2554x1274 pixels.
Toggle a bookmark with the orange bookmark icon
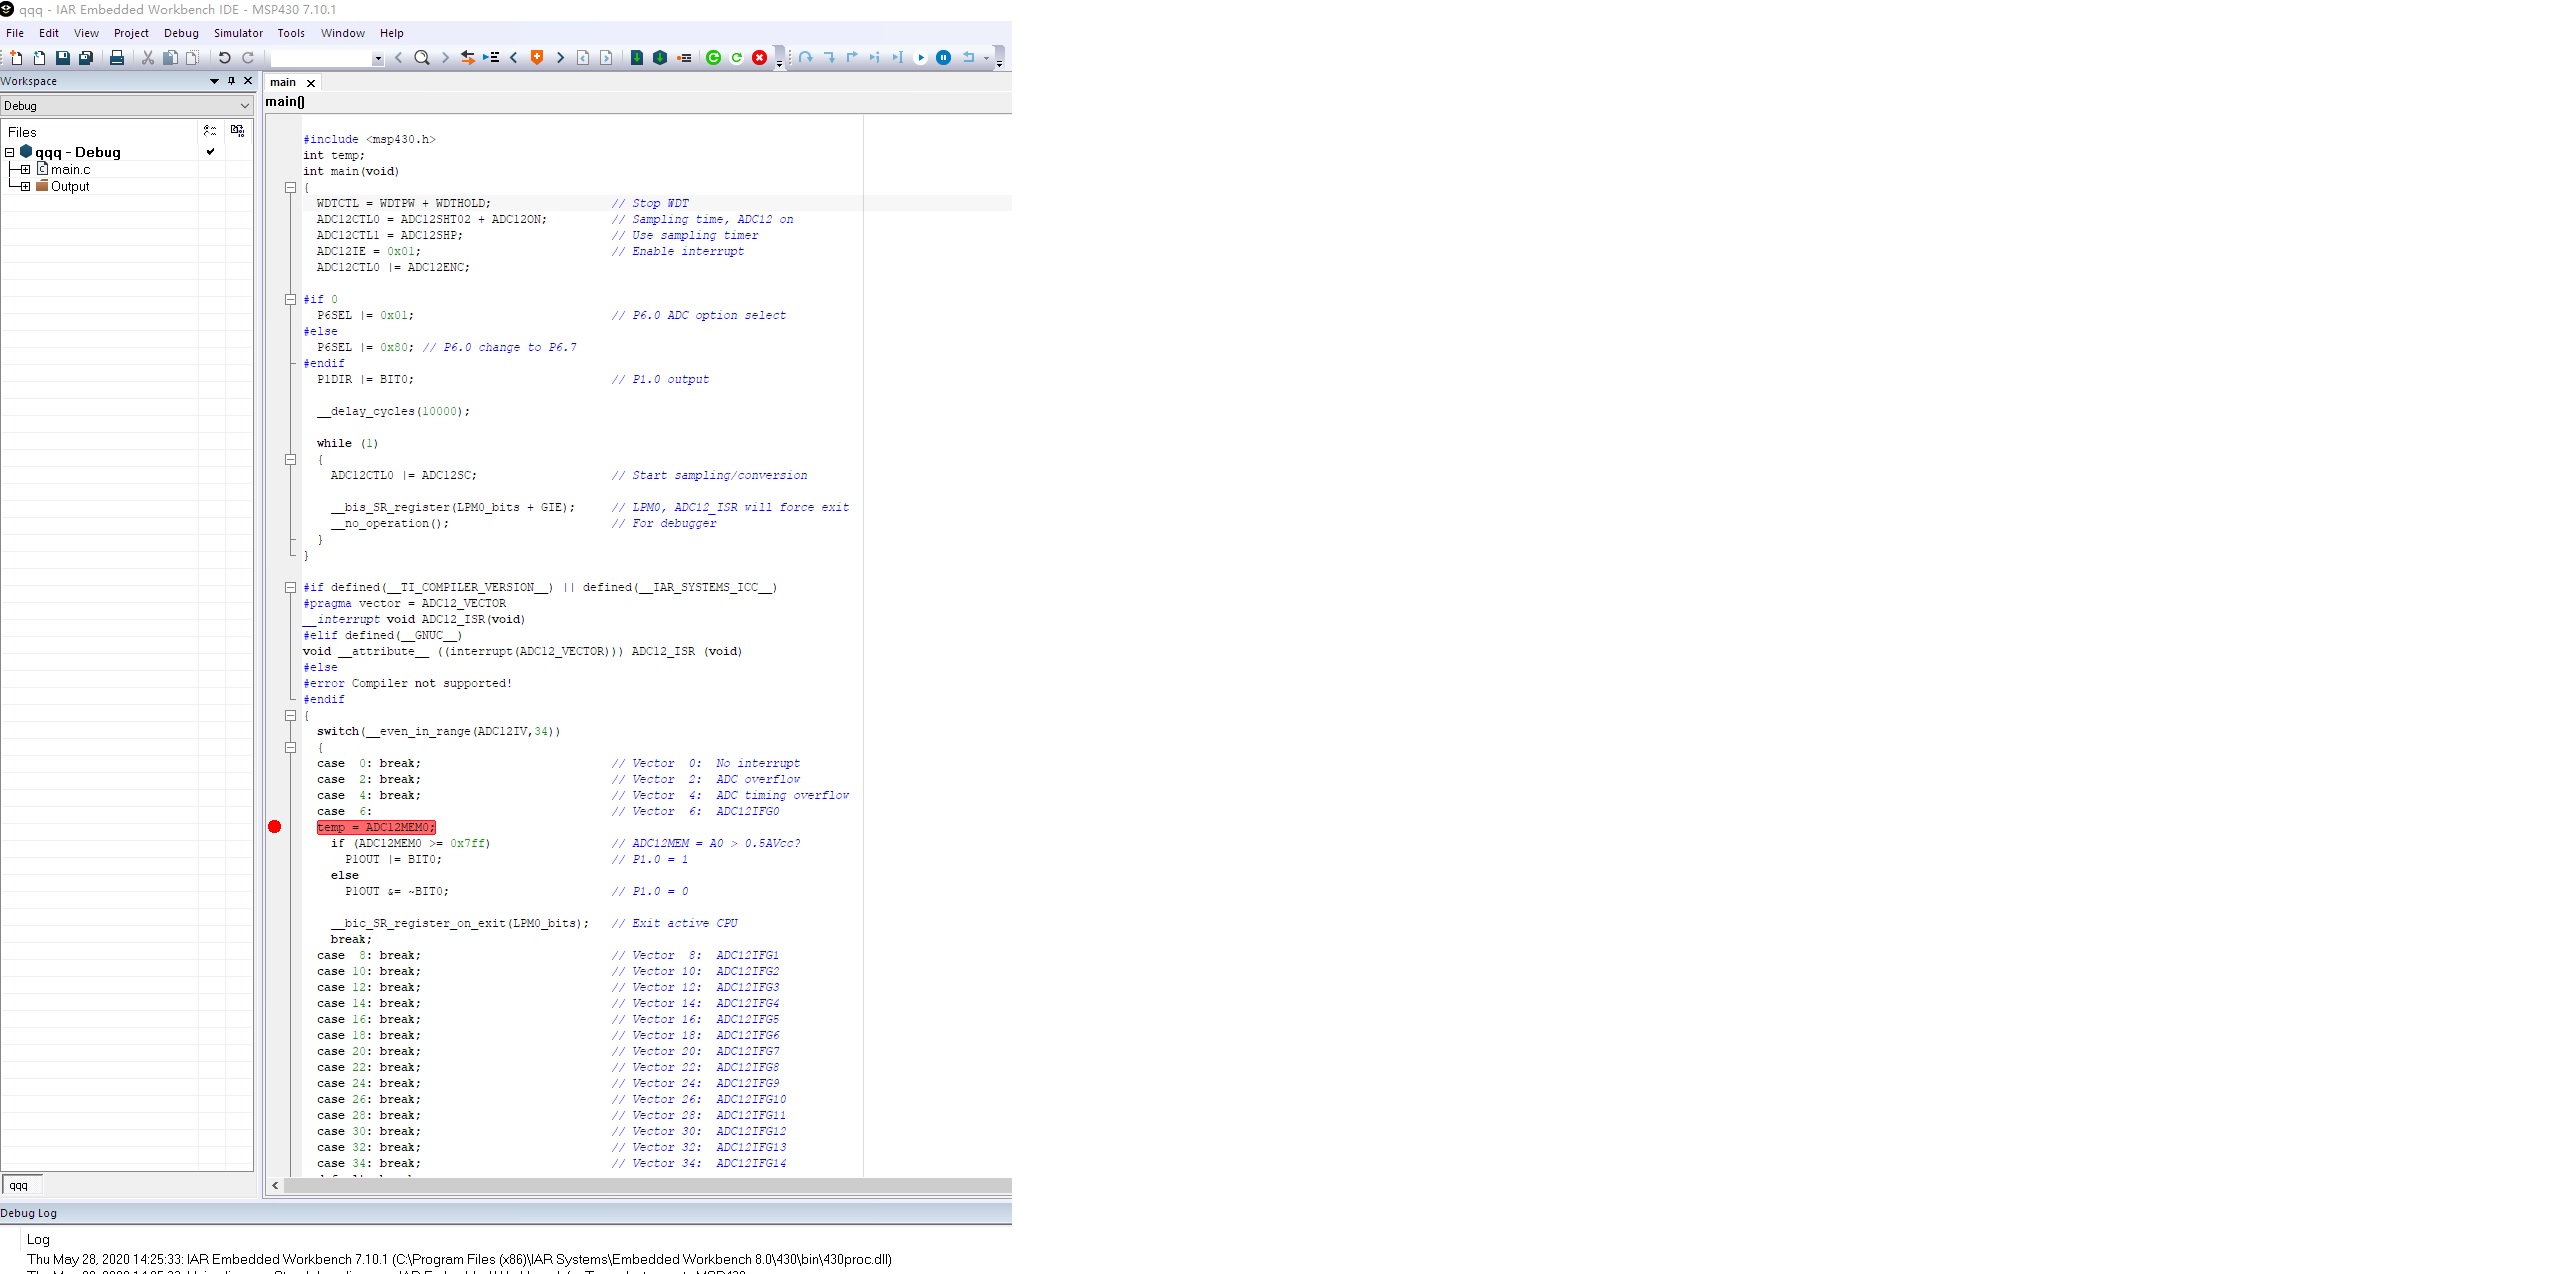[x=537, y=58]
